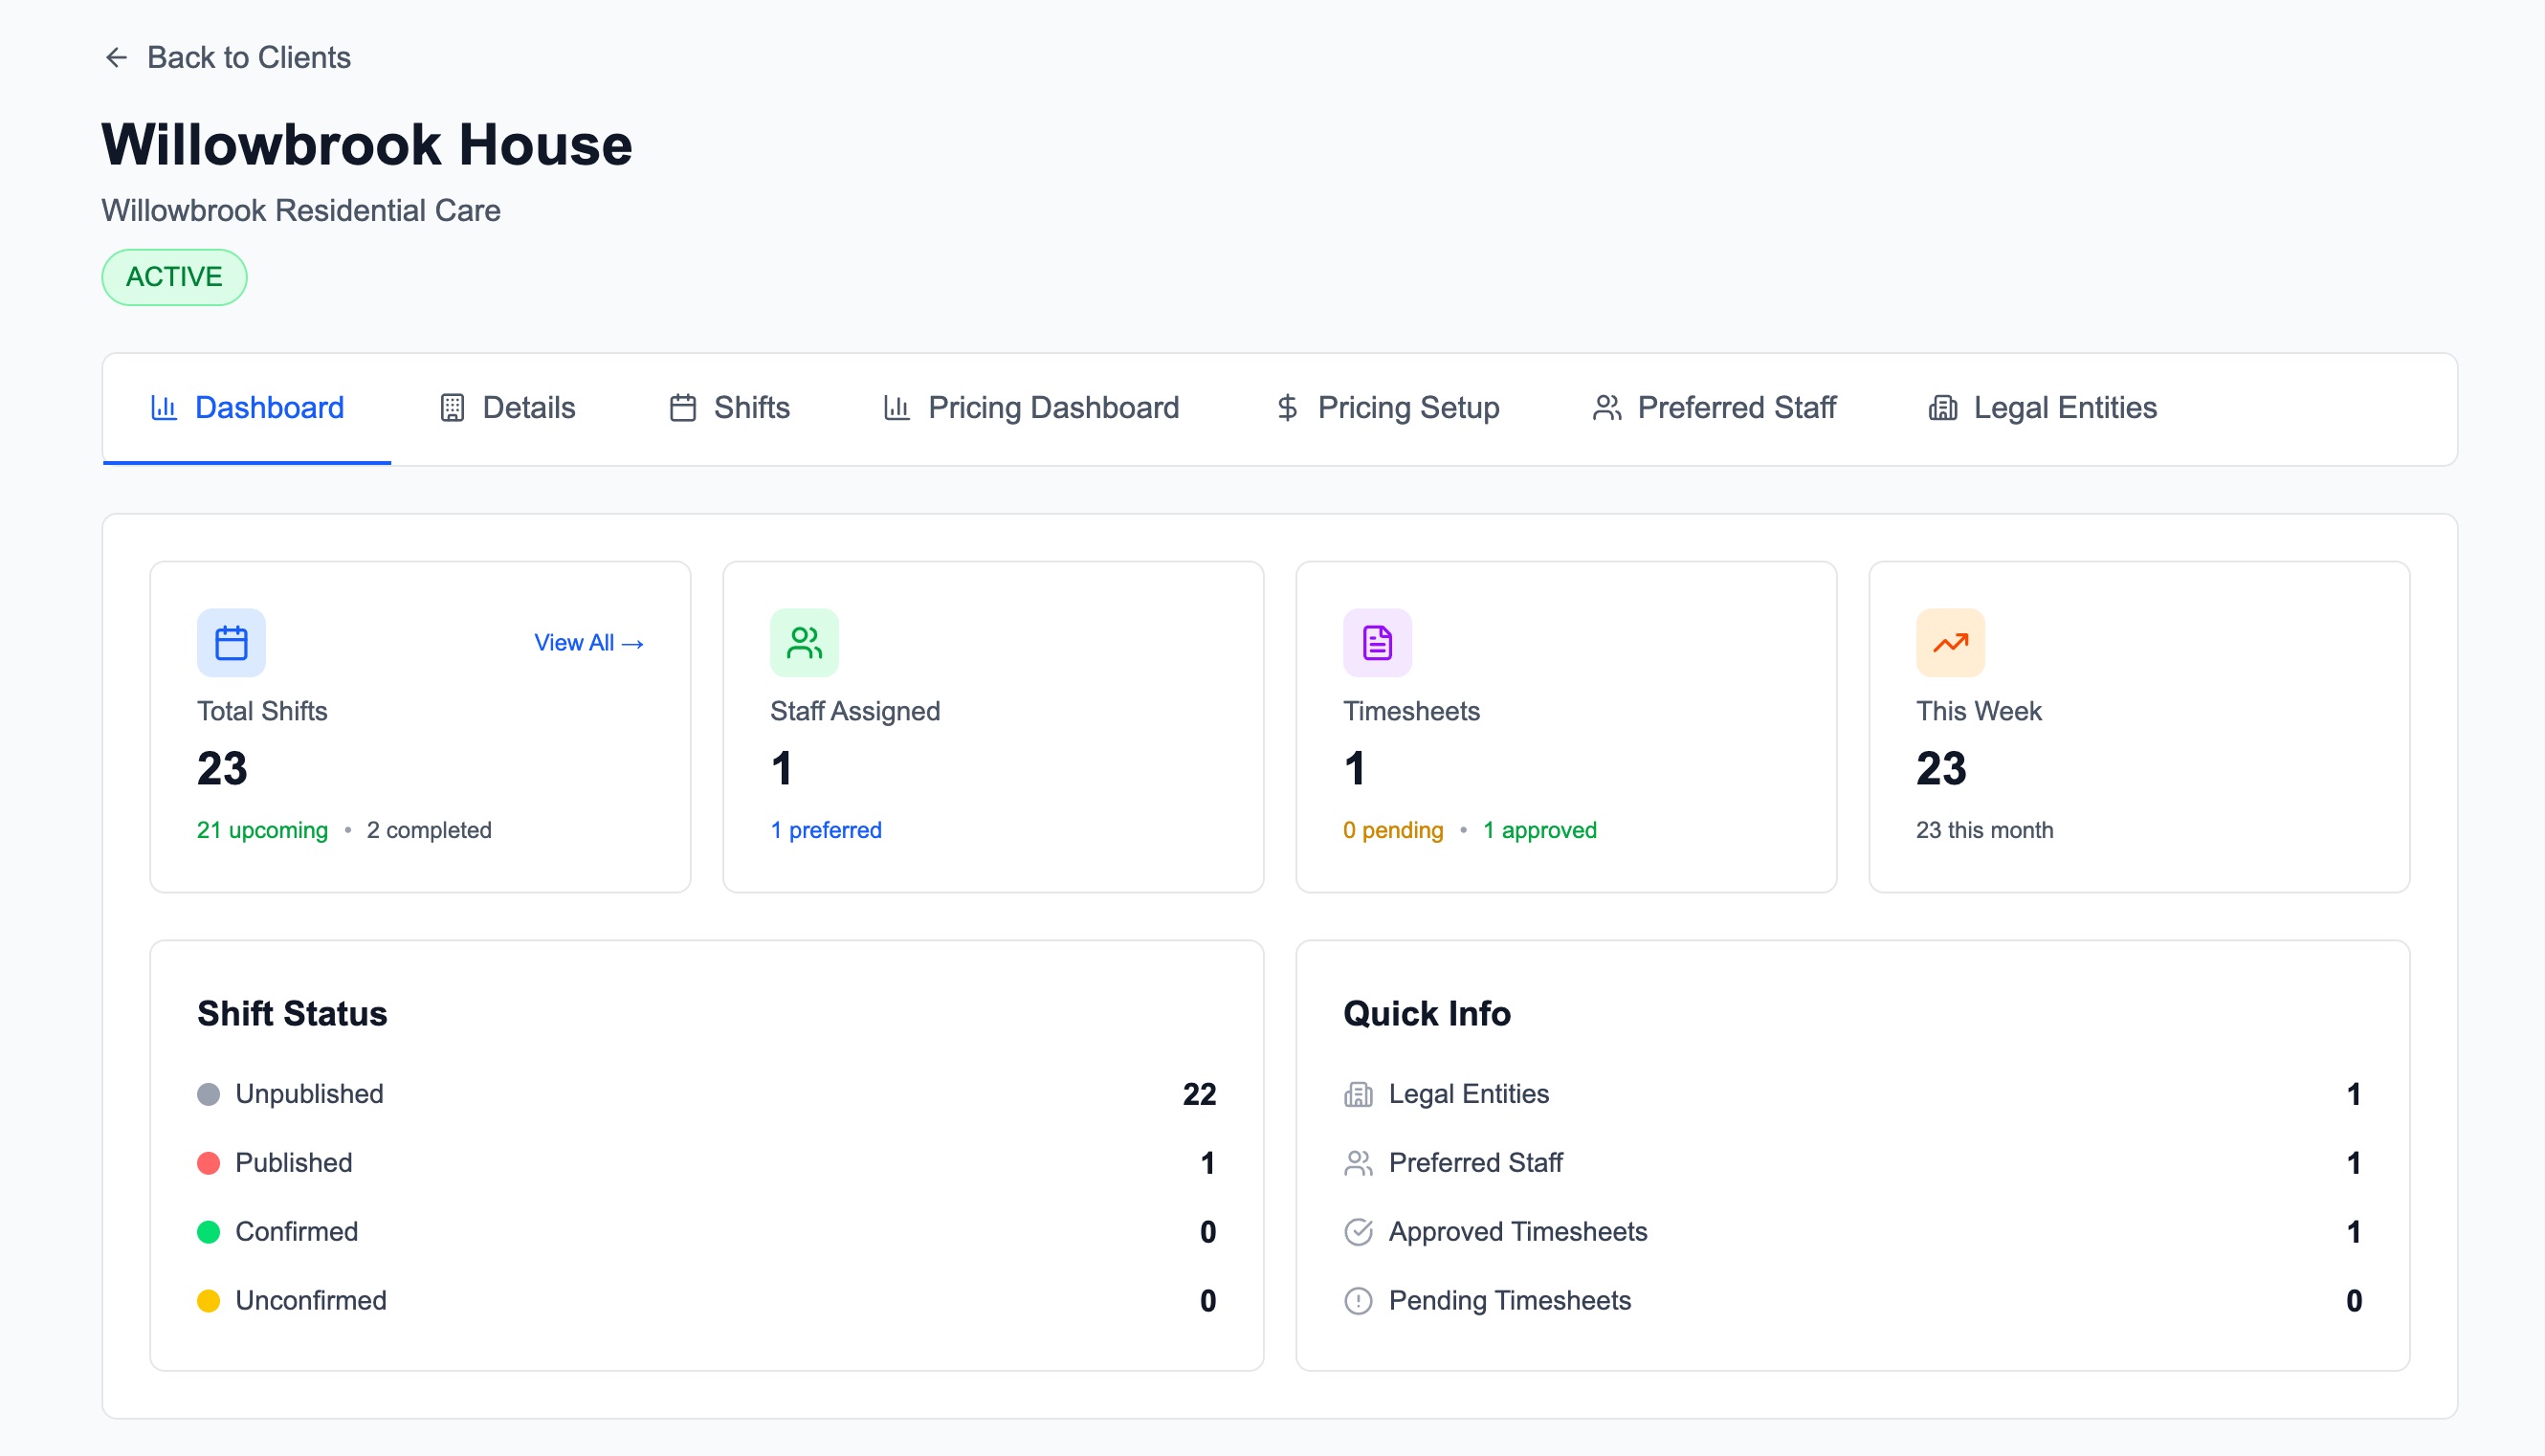Click the Approved Timesheets checkmark icon
Screen dimensions: 2545x1456
pos(1358,1232)
